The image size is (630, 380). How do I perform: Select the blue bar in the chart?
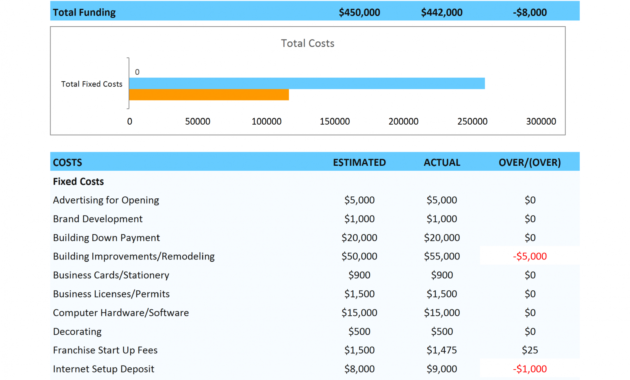coord(307,83)
